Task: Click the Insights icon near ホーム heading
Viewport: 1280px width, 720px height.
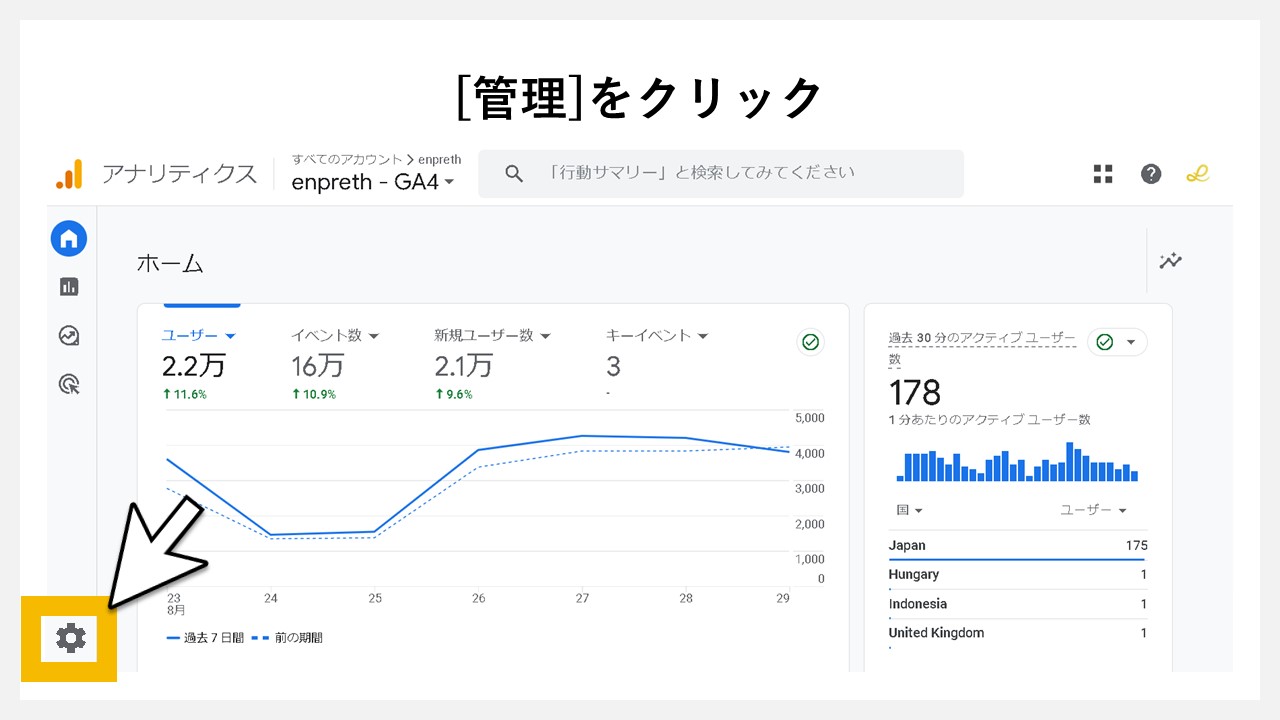Action: (x=1169, y=261)
